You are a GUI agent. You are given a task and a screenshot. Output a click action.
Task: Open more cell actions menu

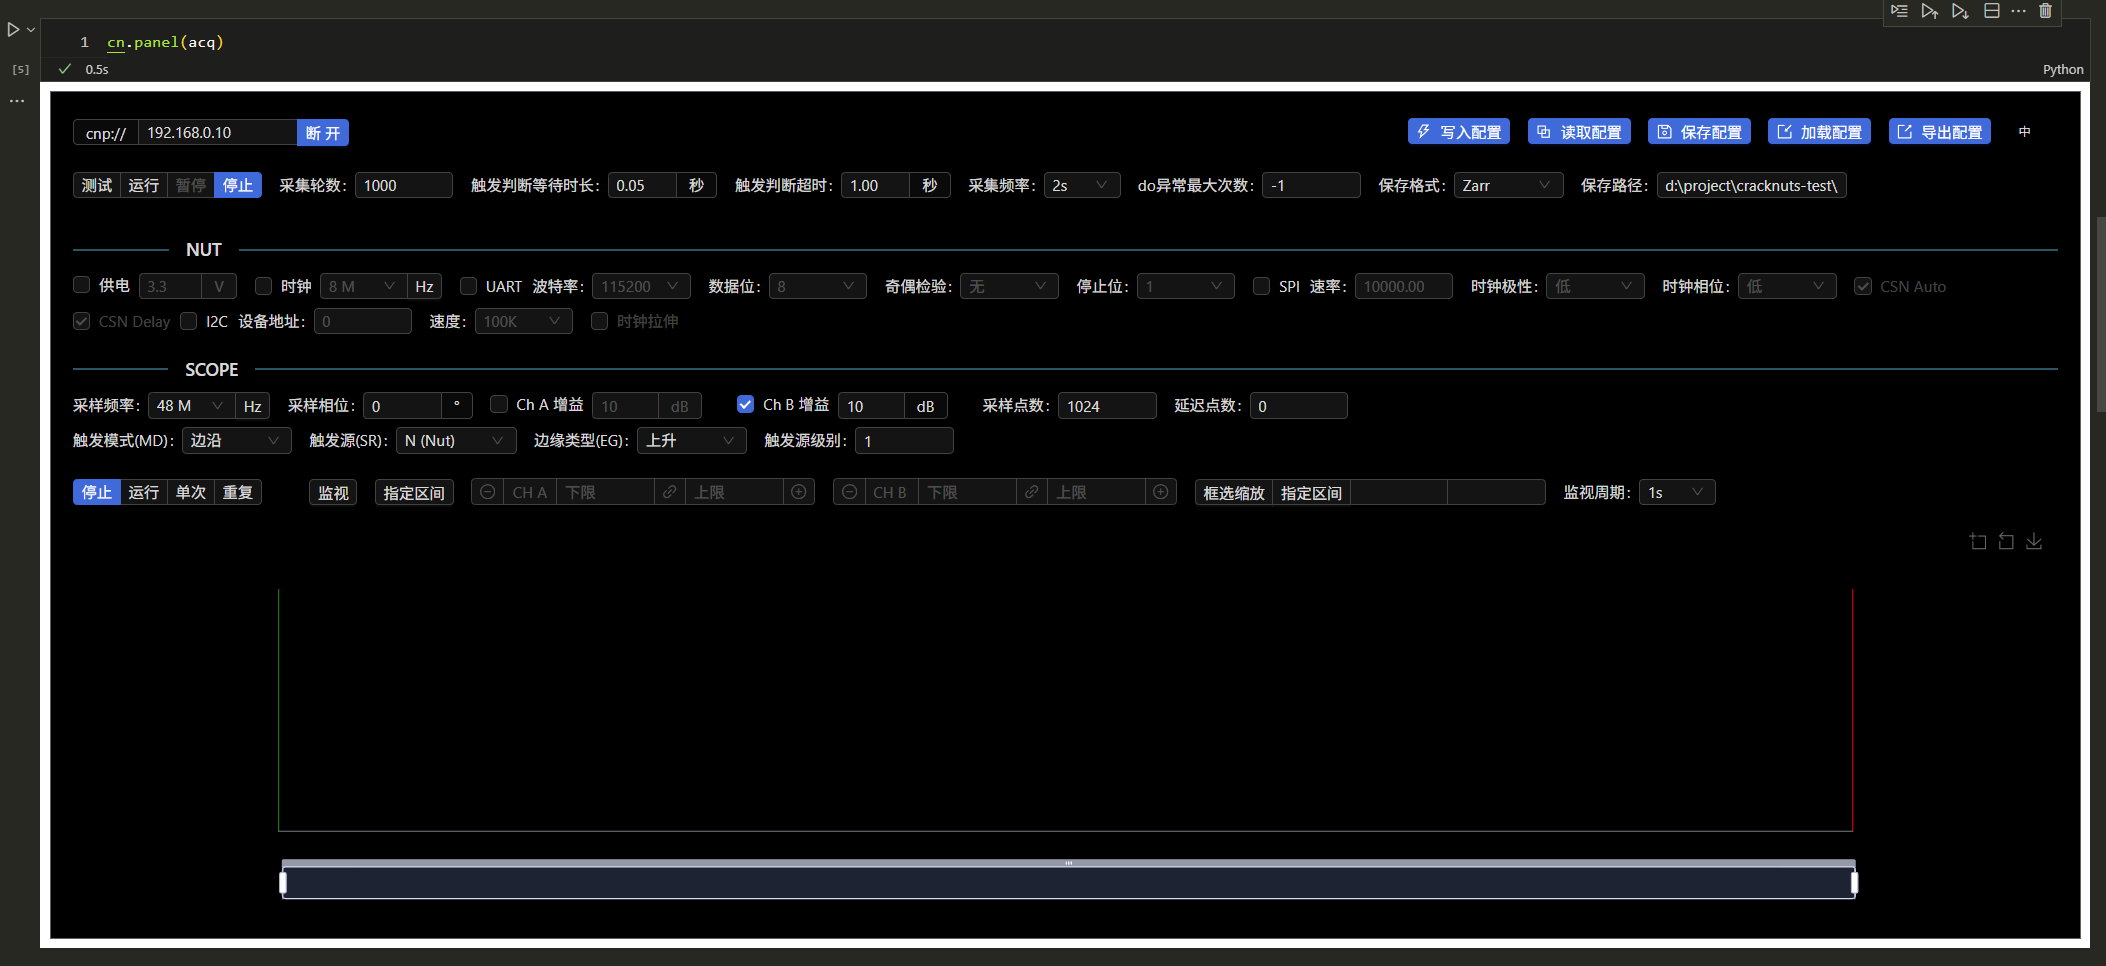tap(2018, 12)
